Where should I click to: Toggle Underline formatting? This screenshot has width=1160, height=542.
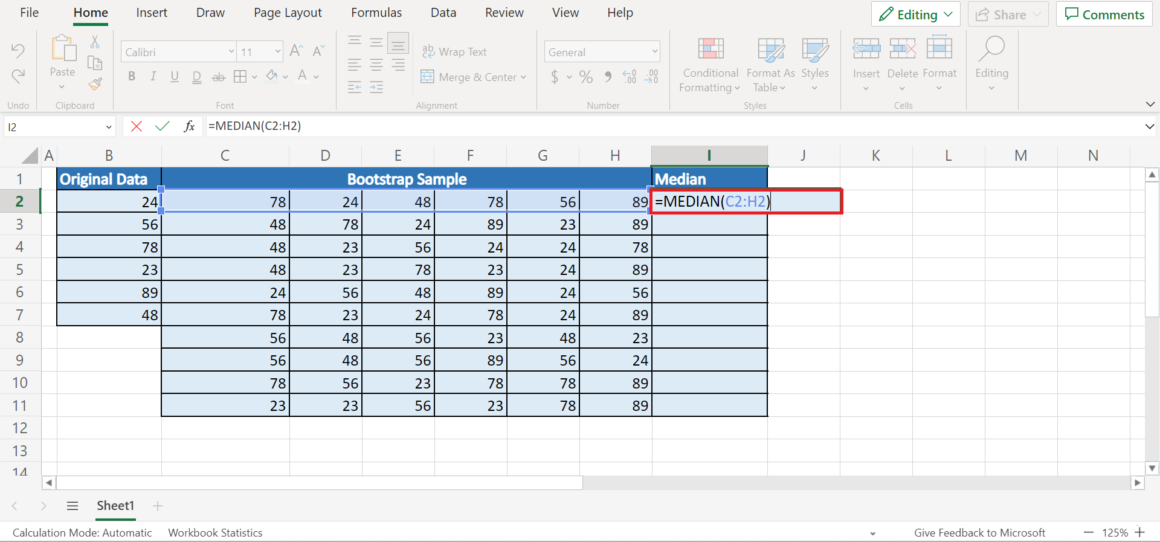[175, 76]
